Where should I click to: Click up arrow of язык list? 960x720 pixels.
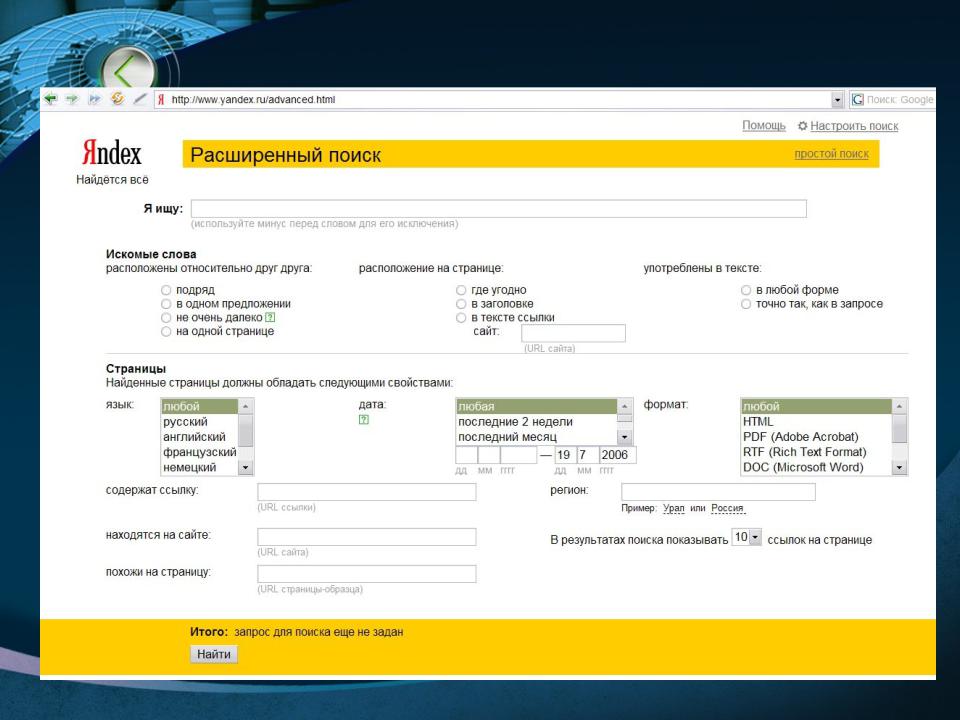246,407
